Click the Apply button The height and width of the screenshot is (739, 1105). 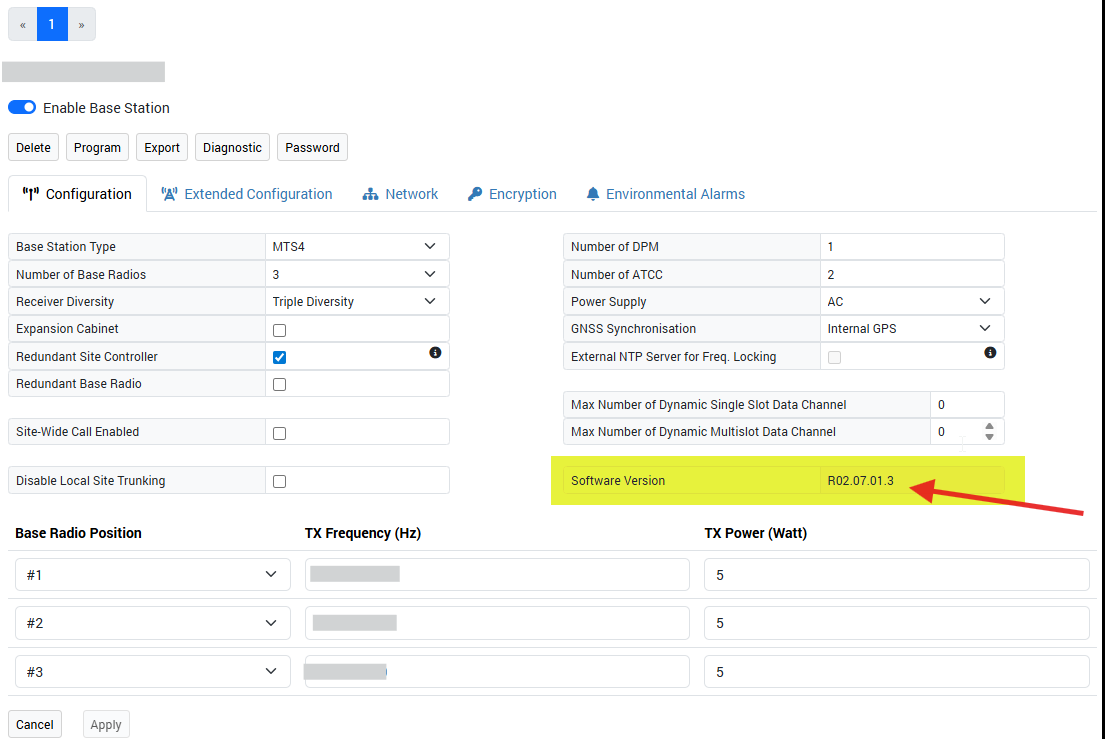point(106,724)
